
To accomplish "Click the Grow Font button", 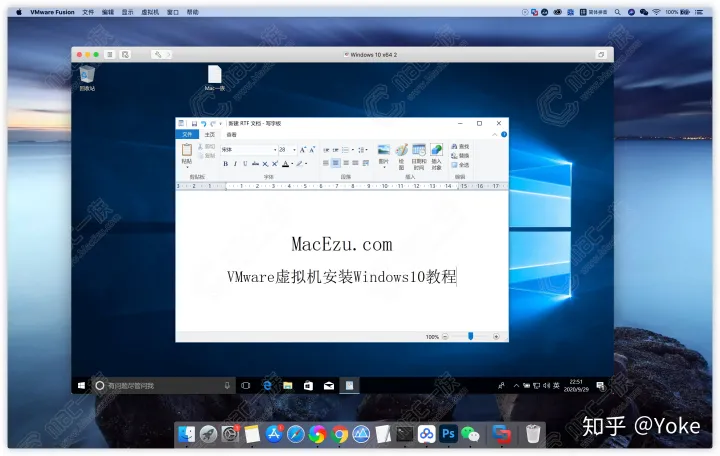I will click(x=303, y=150).
